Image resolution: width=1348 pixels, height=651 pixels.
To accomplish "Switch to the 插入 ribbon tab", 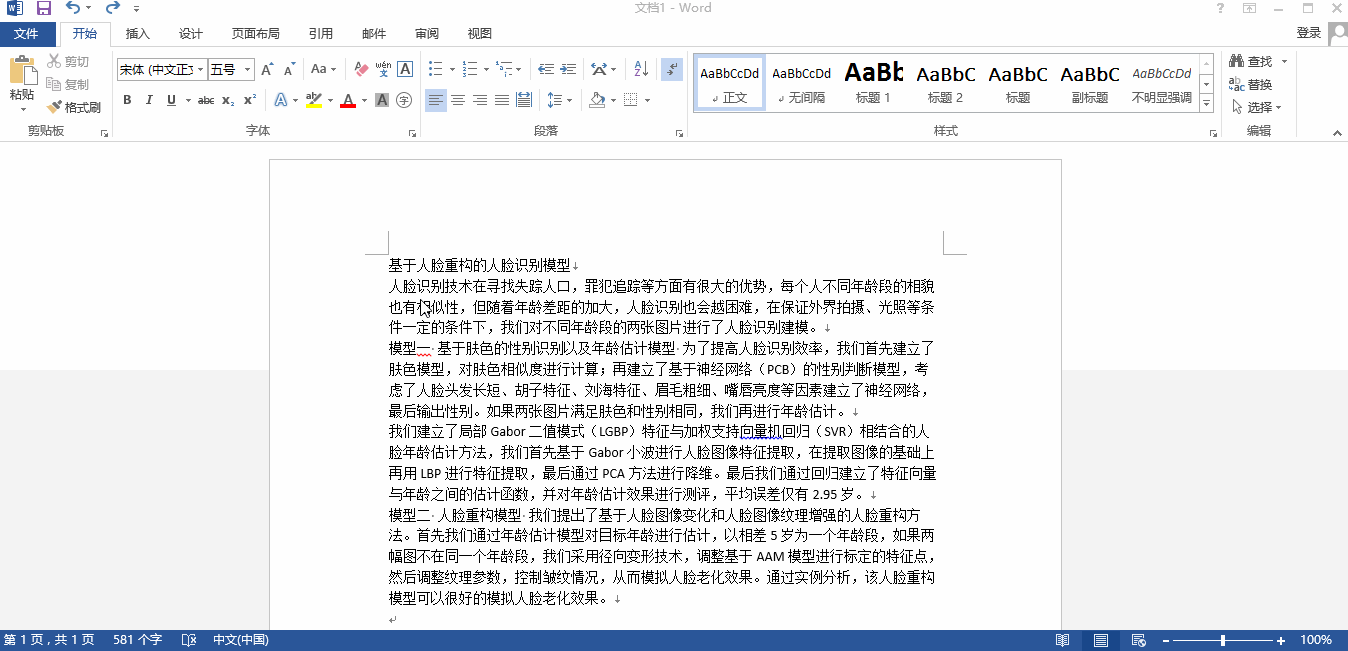I will coord(136,33).
